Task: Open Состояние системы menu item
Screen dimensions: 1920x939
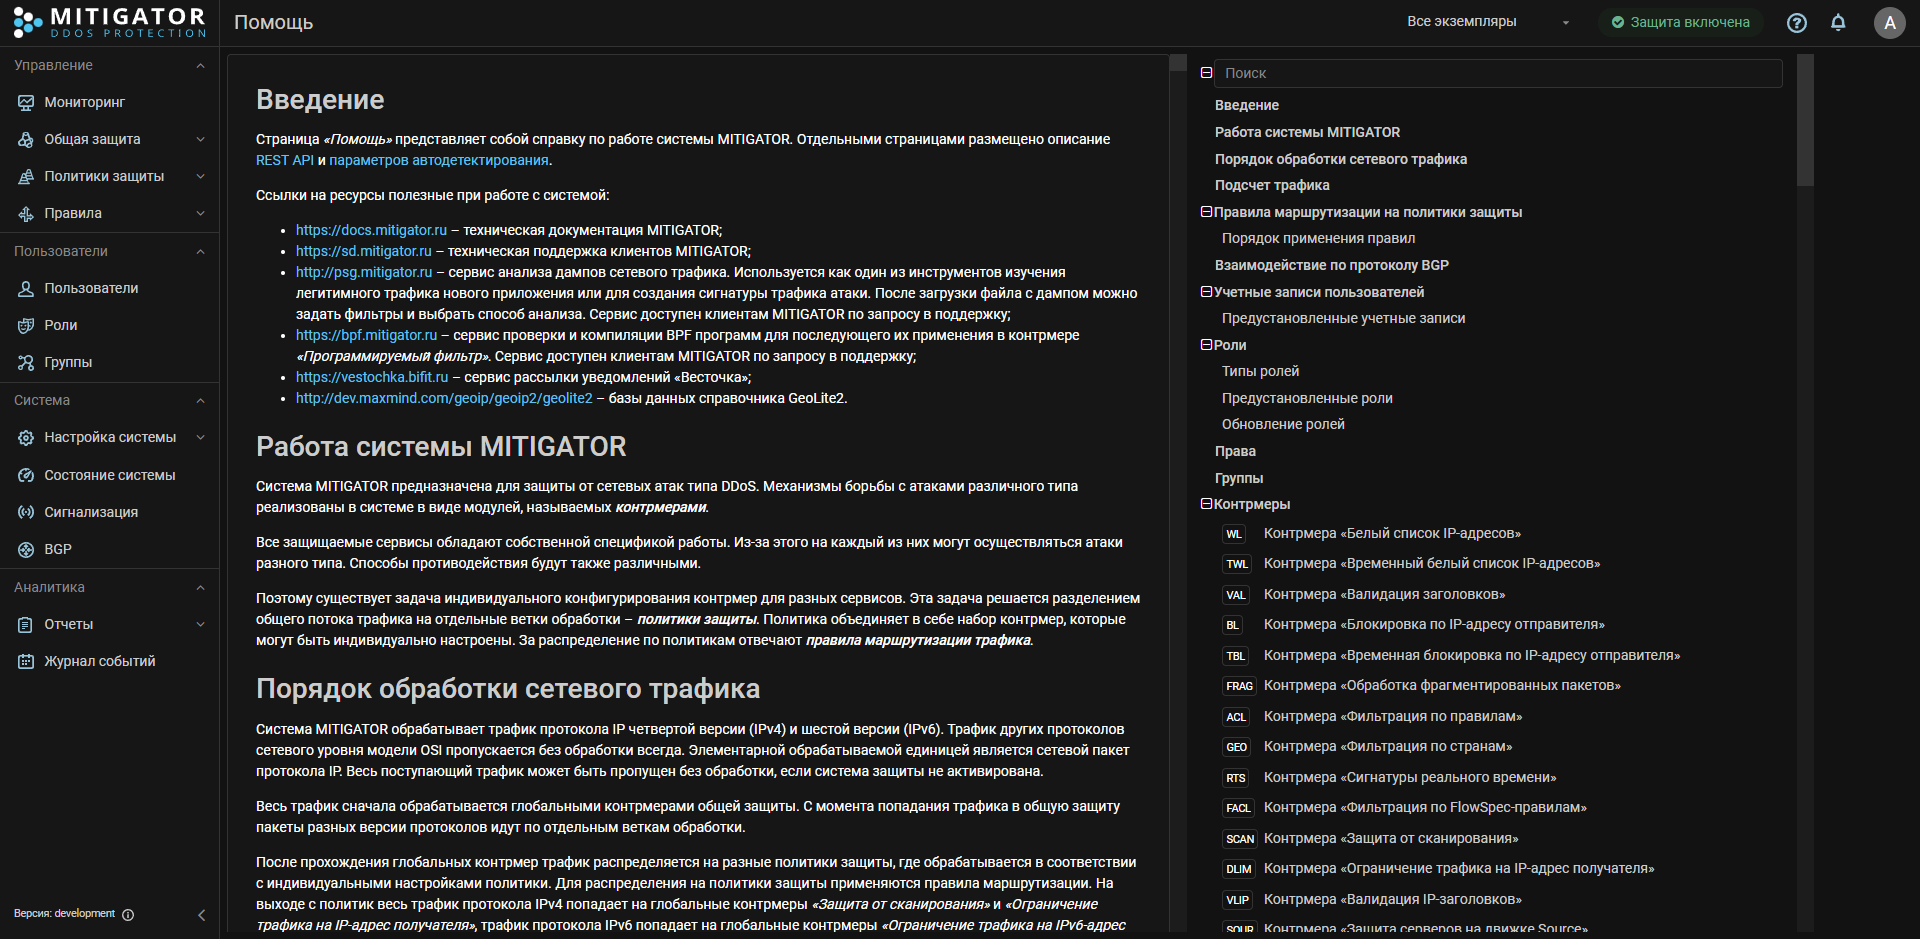Action: (x=109, y=475)
